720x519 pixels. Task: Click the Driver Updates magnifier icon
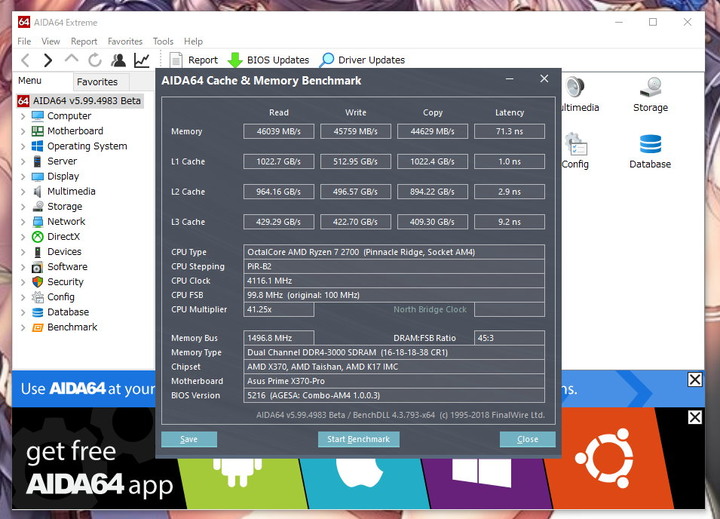pyautogui.click(x=327, y=60)
